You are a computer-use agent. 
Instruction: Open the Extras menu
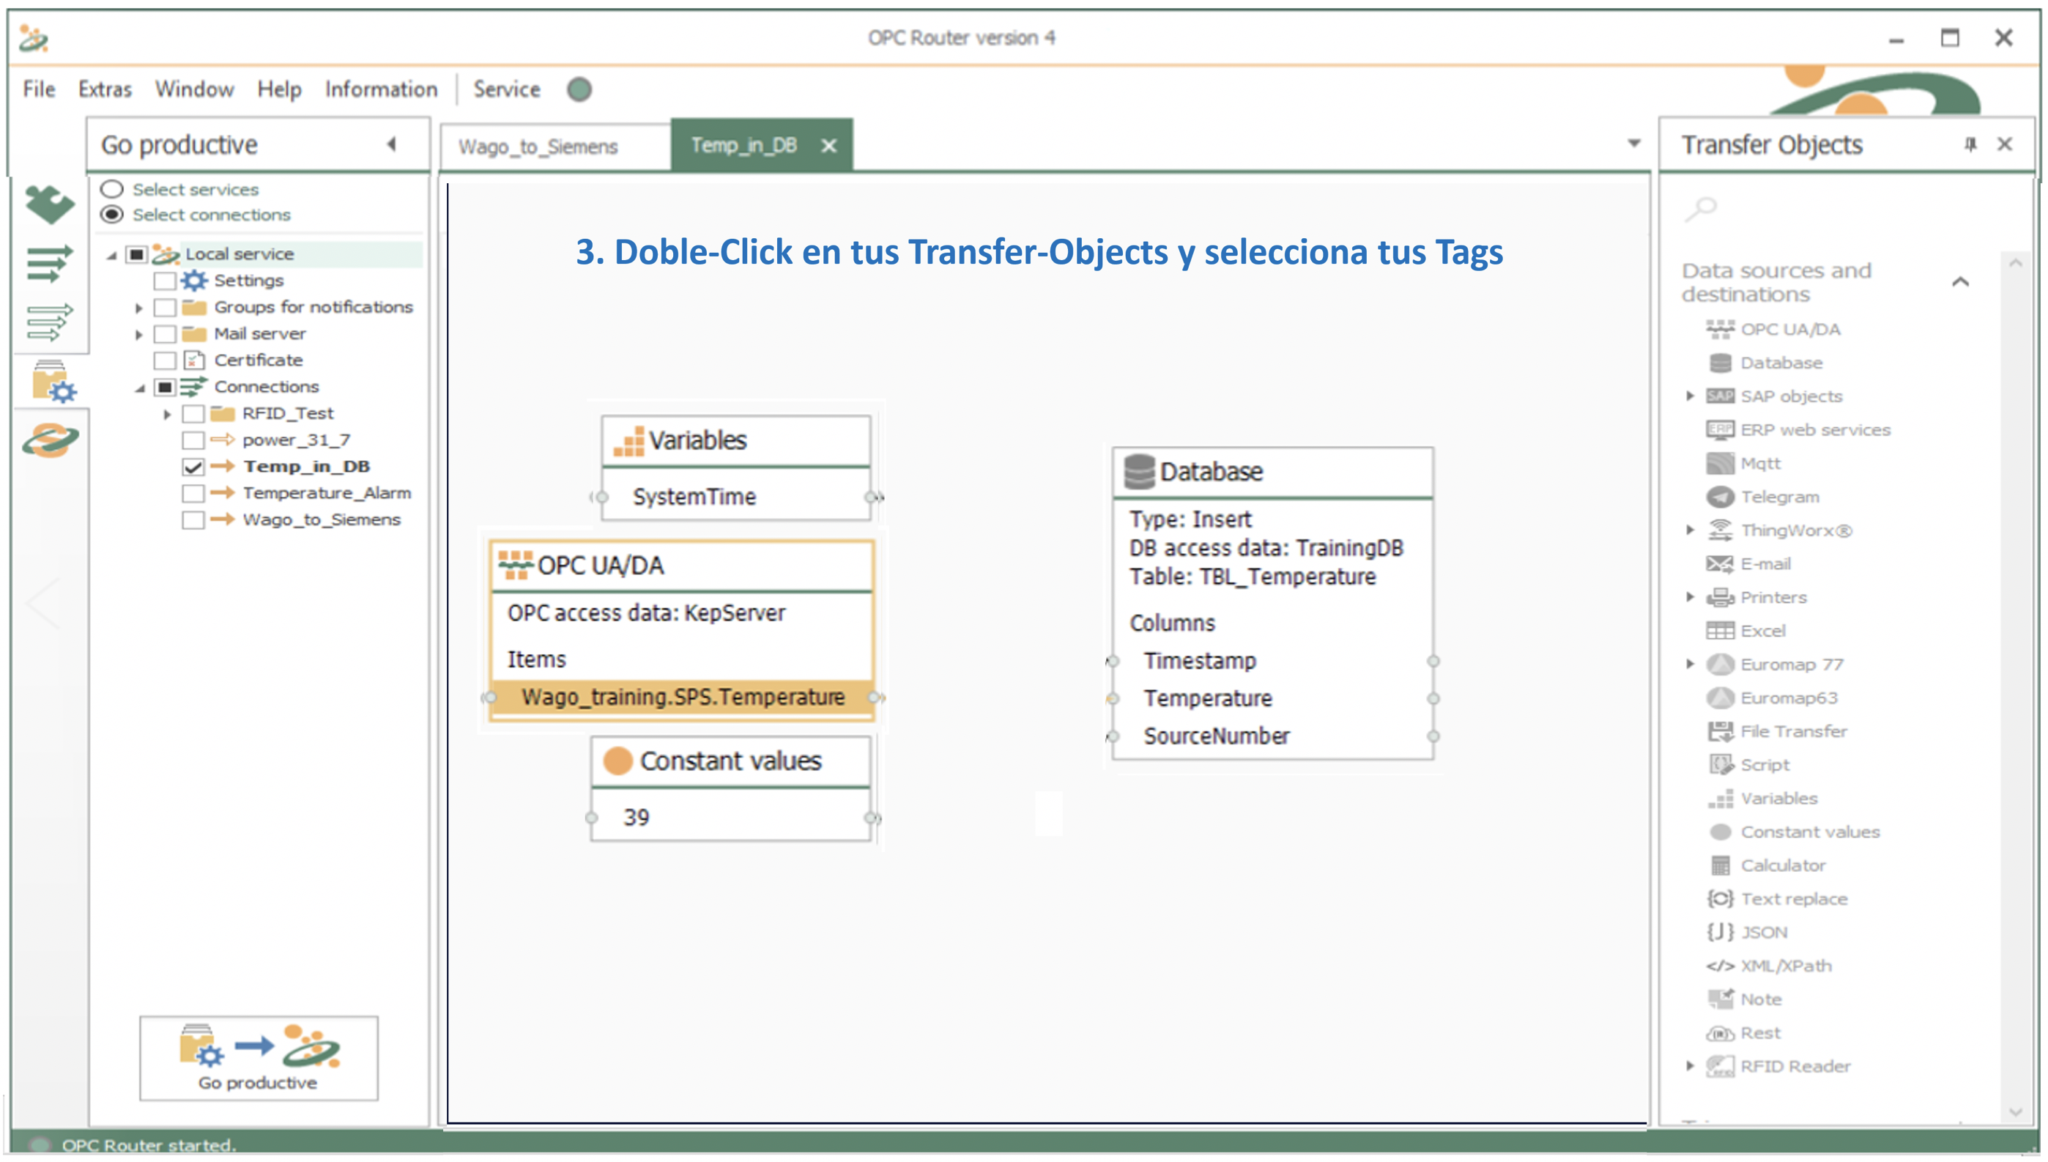click(x=104, y=89)
